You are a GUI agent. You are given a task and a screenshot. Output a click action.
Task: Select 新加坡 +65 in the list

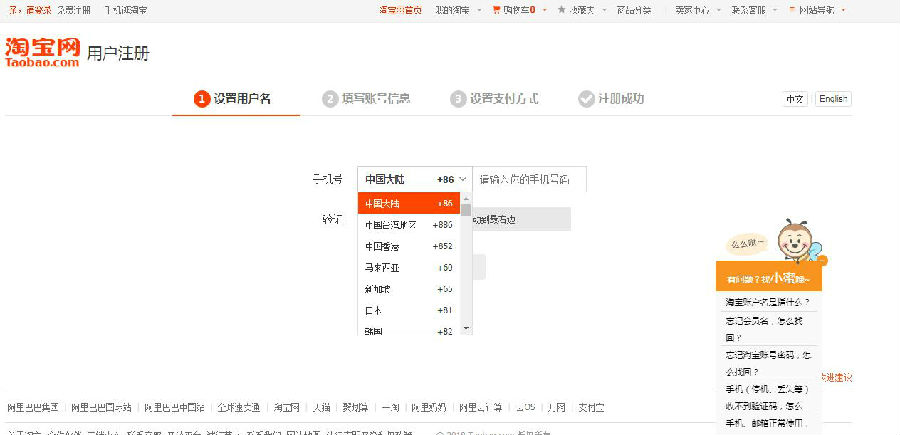[409, 289]
